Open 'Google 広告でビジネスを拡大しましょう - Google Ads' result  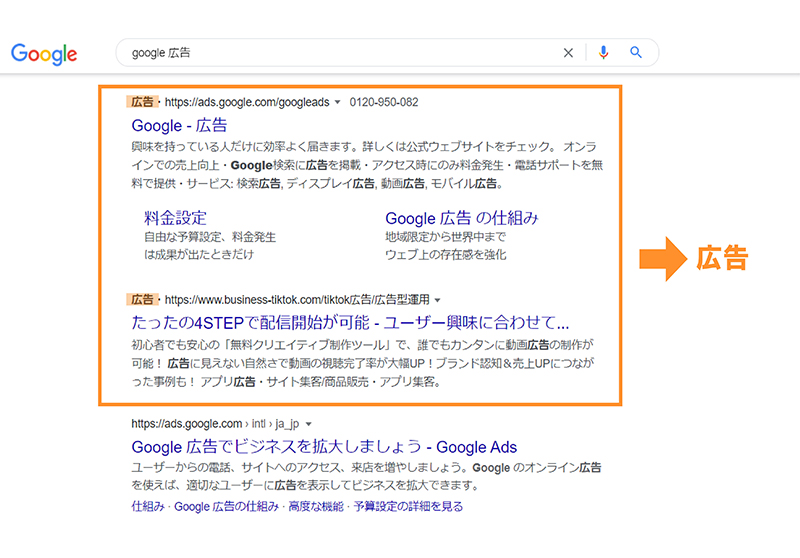(324, 447)
